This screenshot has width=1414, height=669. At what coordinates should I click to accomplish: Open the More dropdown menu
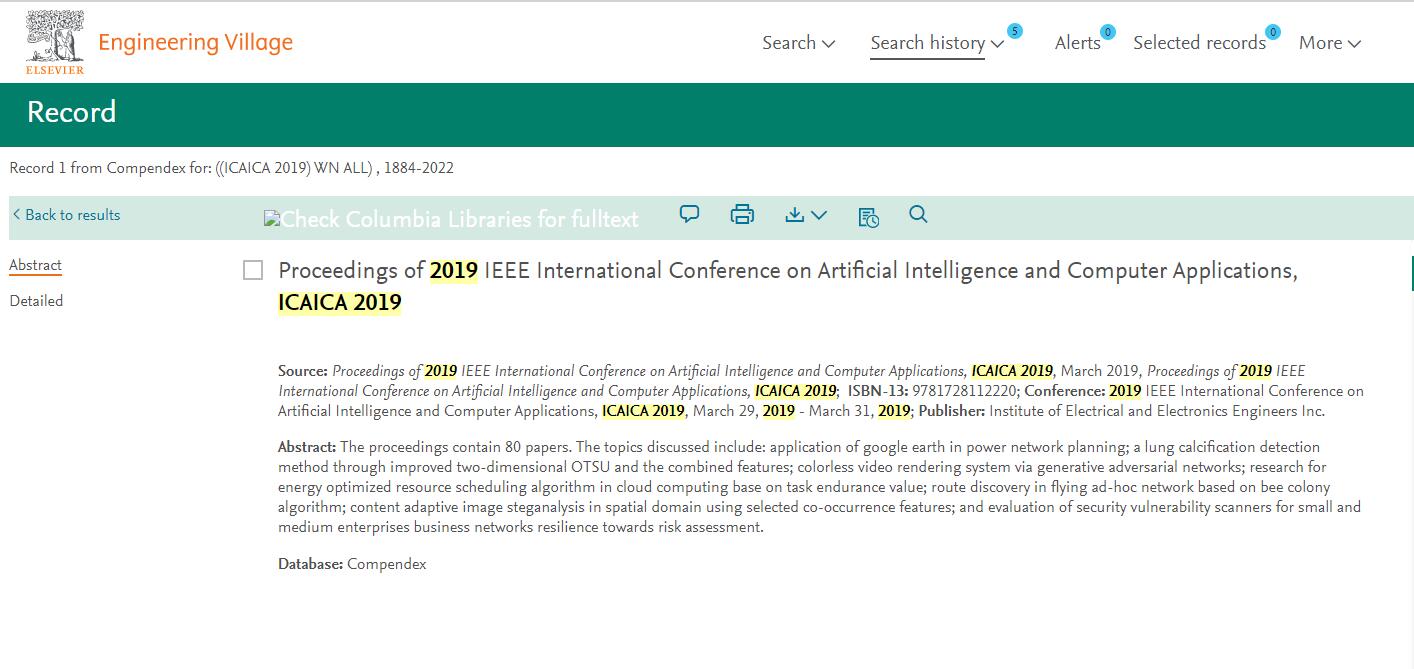tap(1330, 42)
